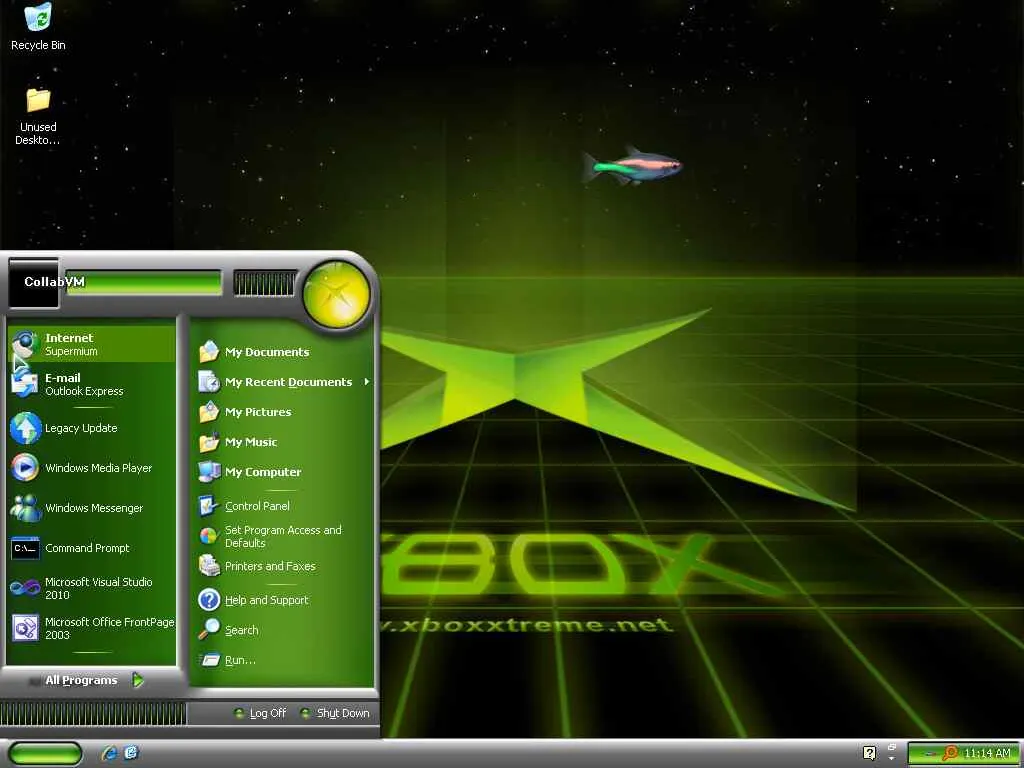This screenshot has height=768, width=1024.
Task: Open Microsoft Visual Studio 2010 icon
Action: [x=25, y=588]
